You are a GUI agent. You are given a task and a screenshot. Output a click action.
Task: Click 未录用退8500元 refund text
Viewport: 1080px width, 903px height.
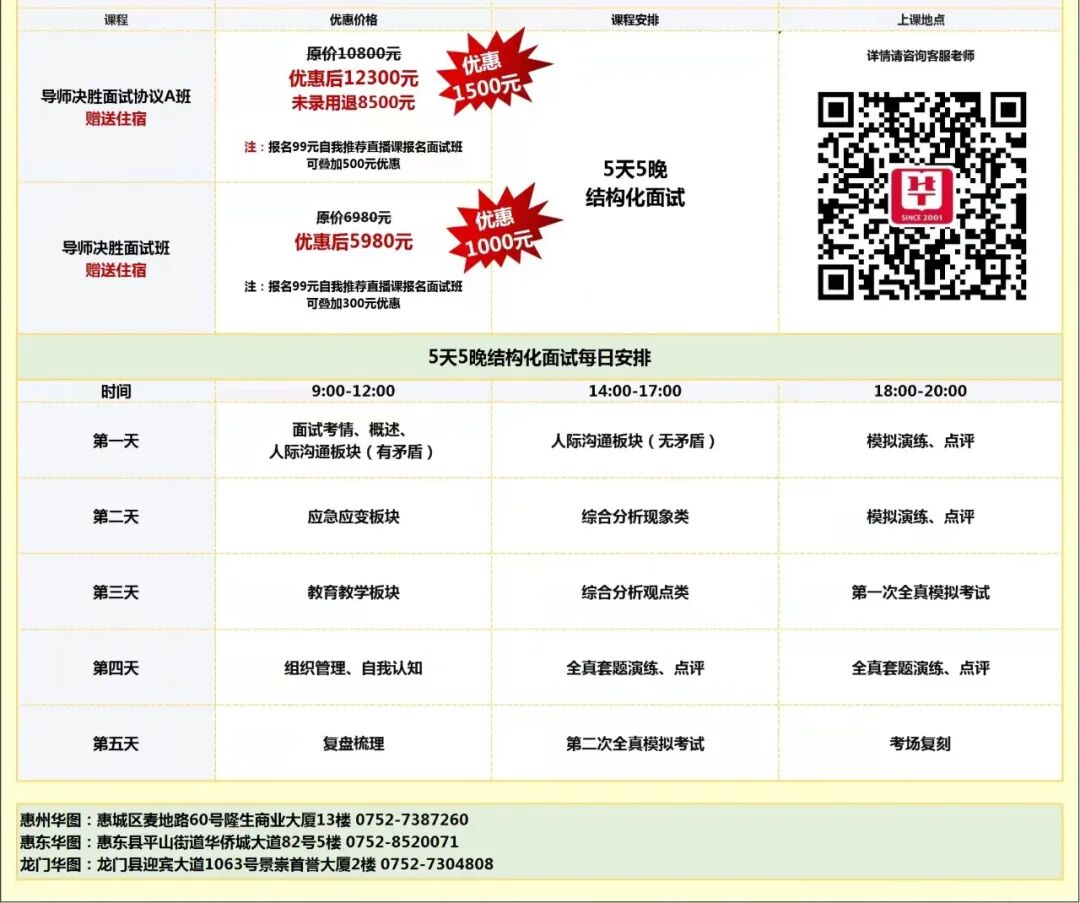[x=353, y=103]
